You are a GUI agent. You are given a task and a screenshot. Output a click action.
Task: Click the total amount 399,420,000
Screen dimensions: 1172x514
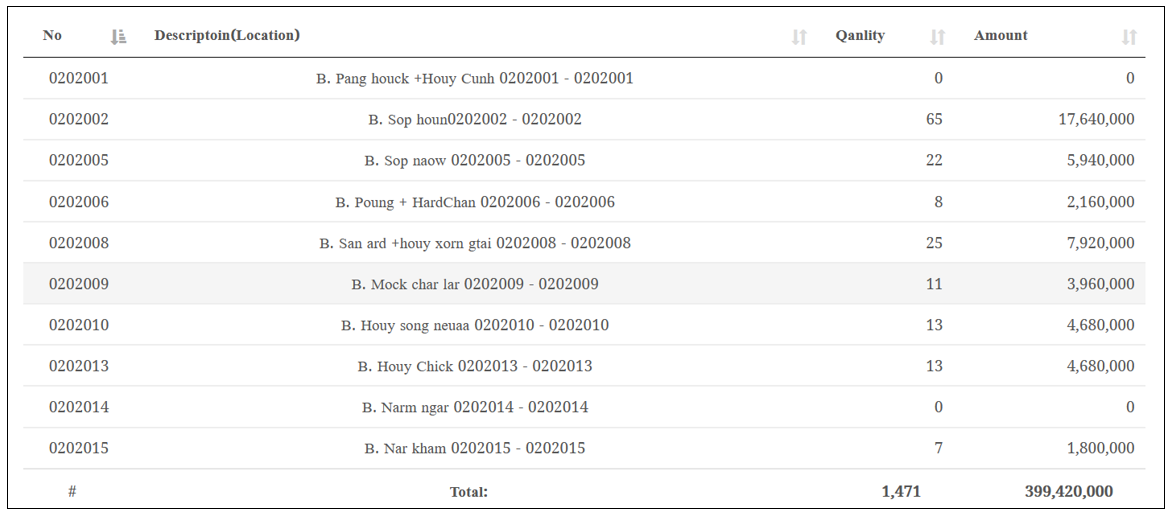click(1069, 492)
